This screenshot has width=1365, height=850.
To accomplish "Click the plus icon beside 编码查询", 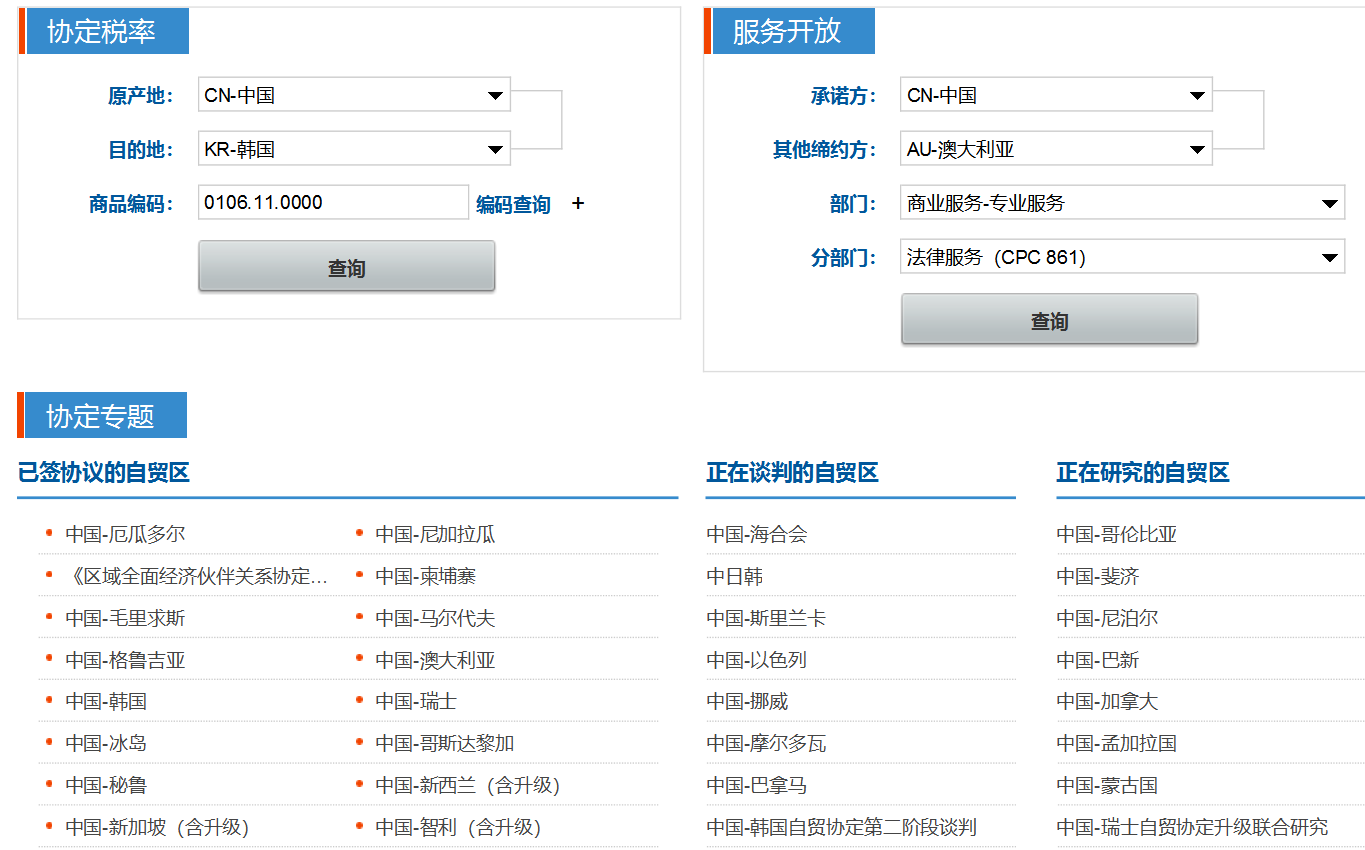I will pyautogui.click(x=578, y=204).
